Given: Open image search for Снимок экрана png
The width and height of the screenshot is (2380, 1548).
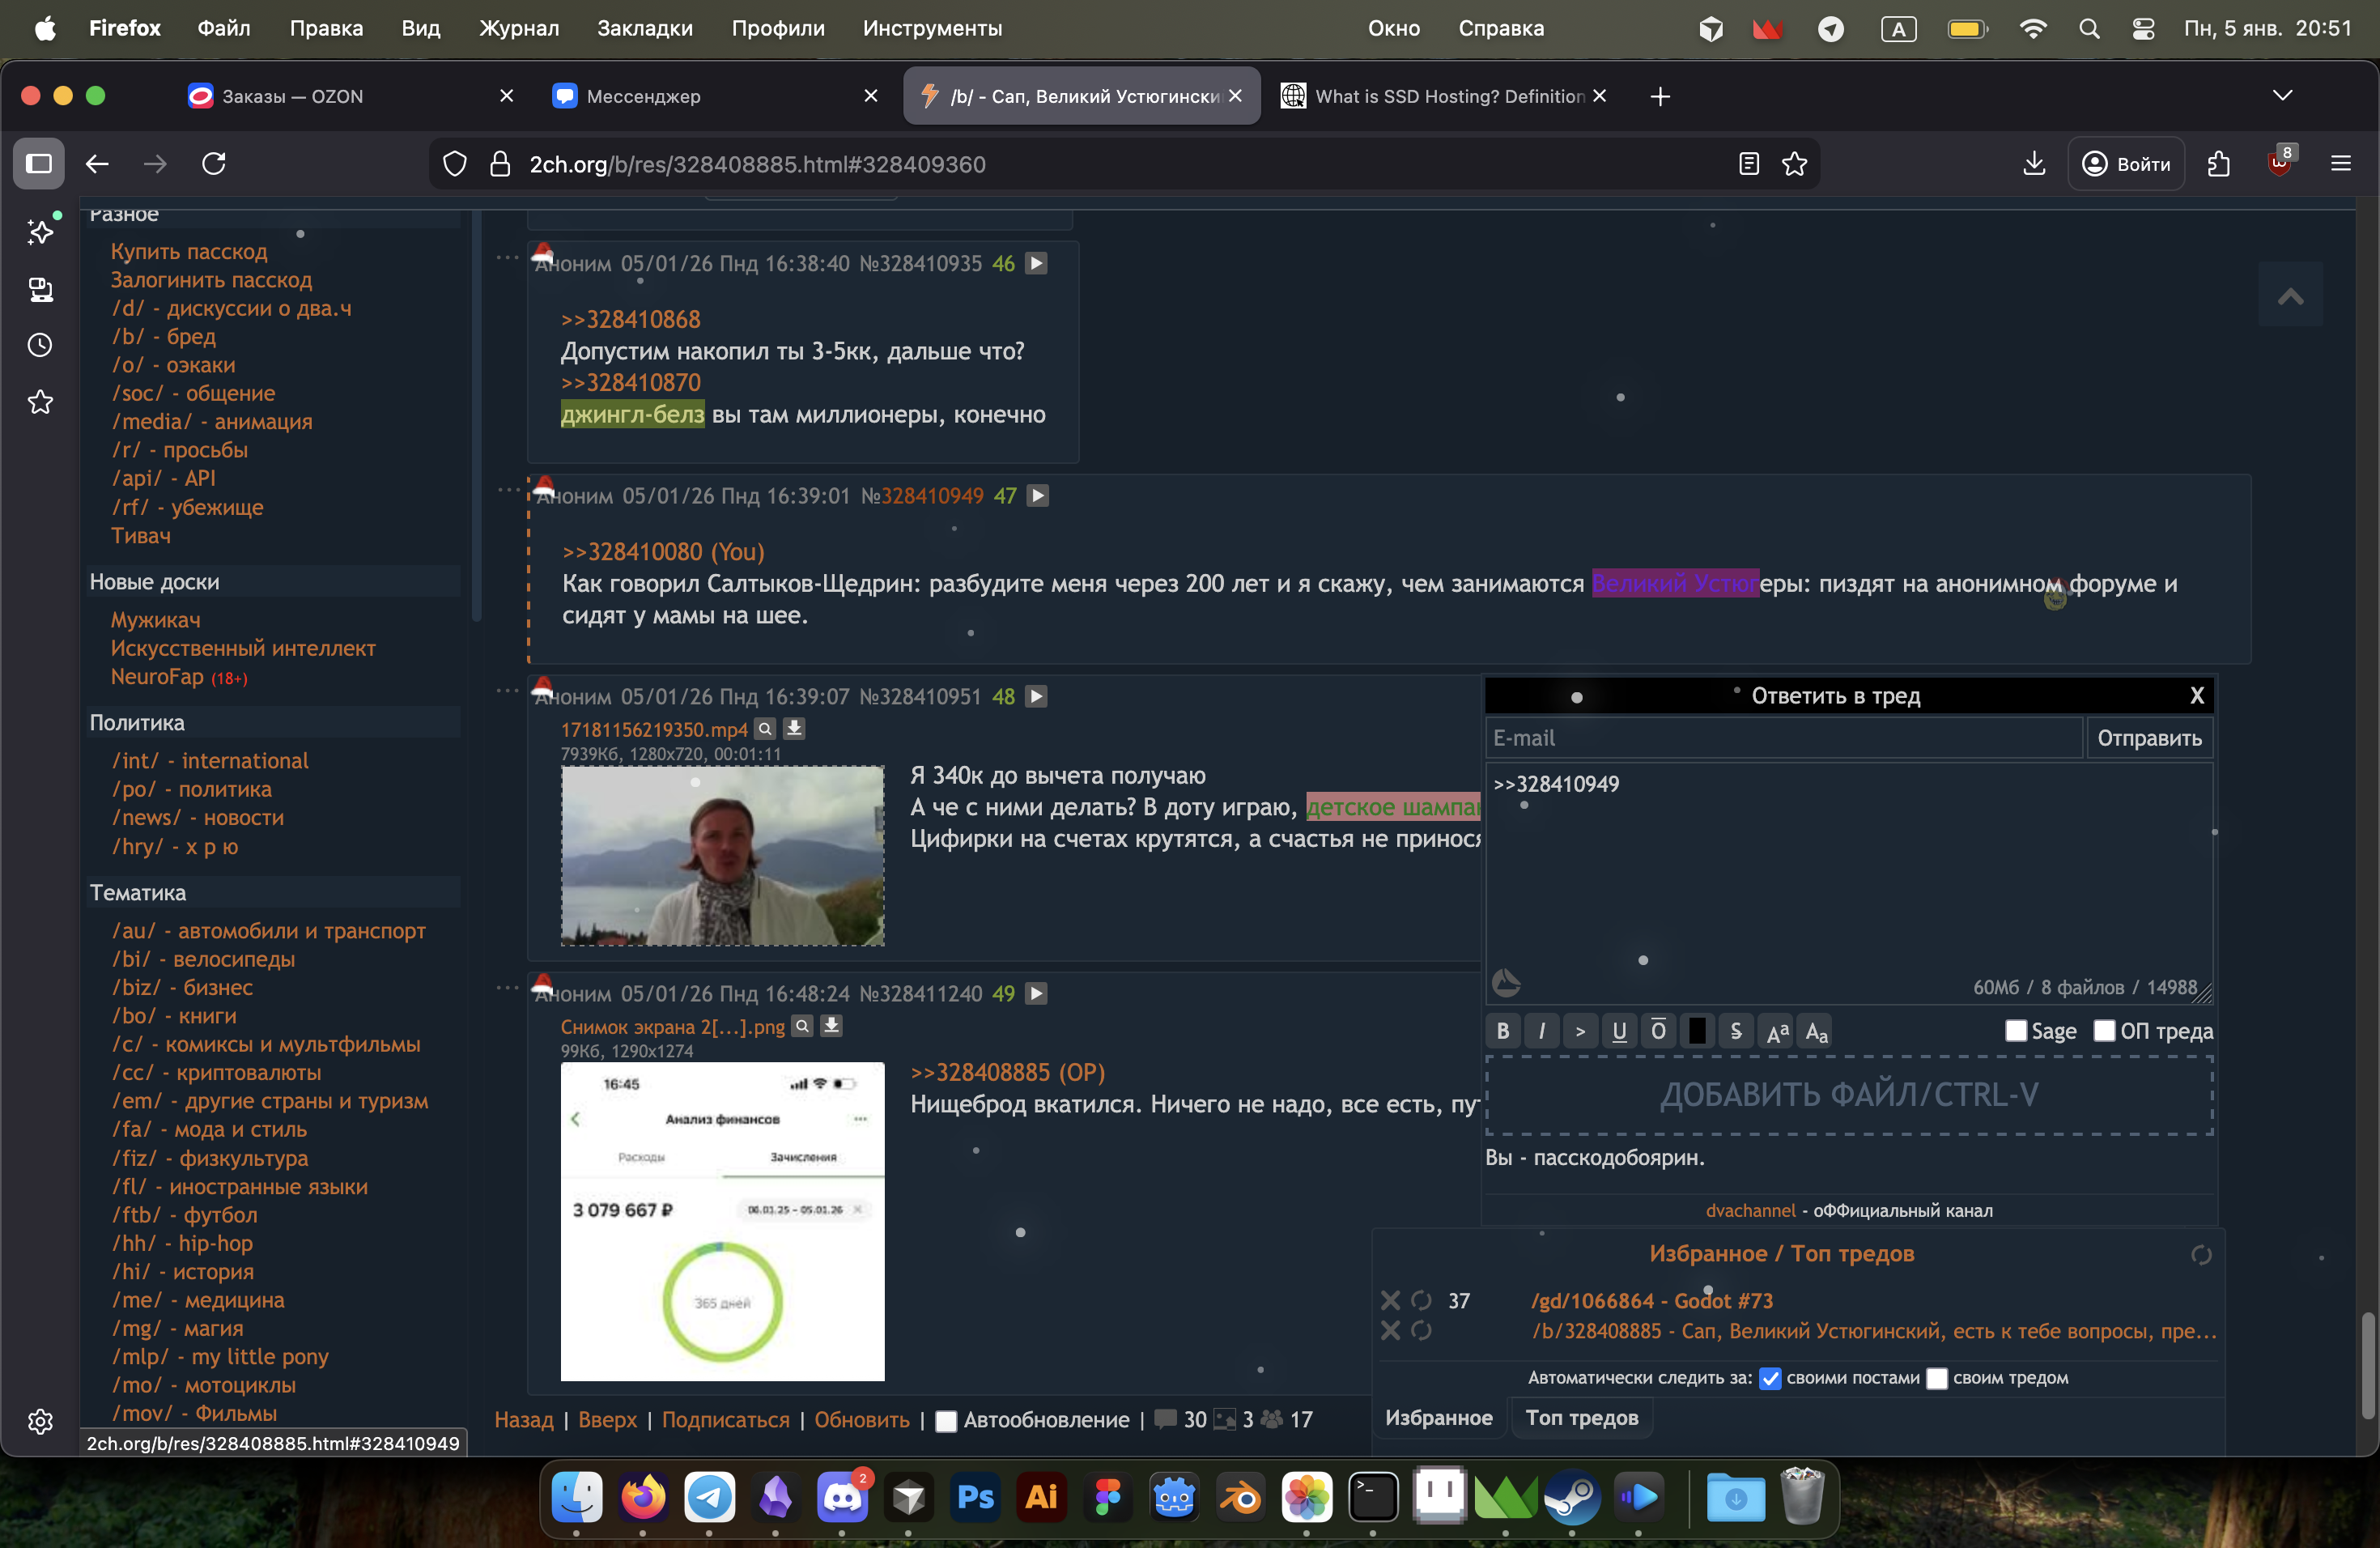Looking at the screenshot, I should tap(802, 1026).
